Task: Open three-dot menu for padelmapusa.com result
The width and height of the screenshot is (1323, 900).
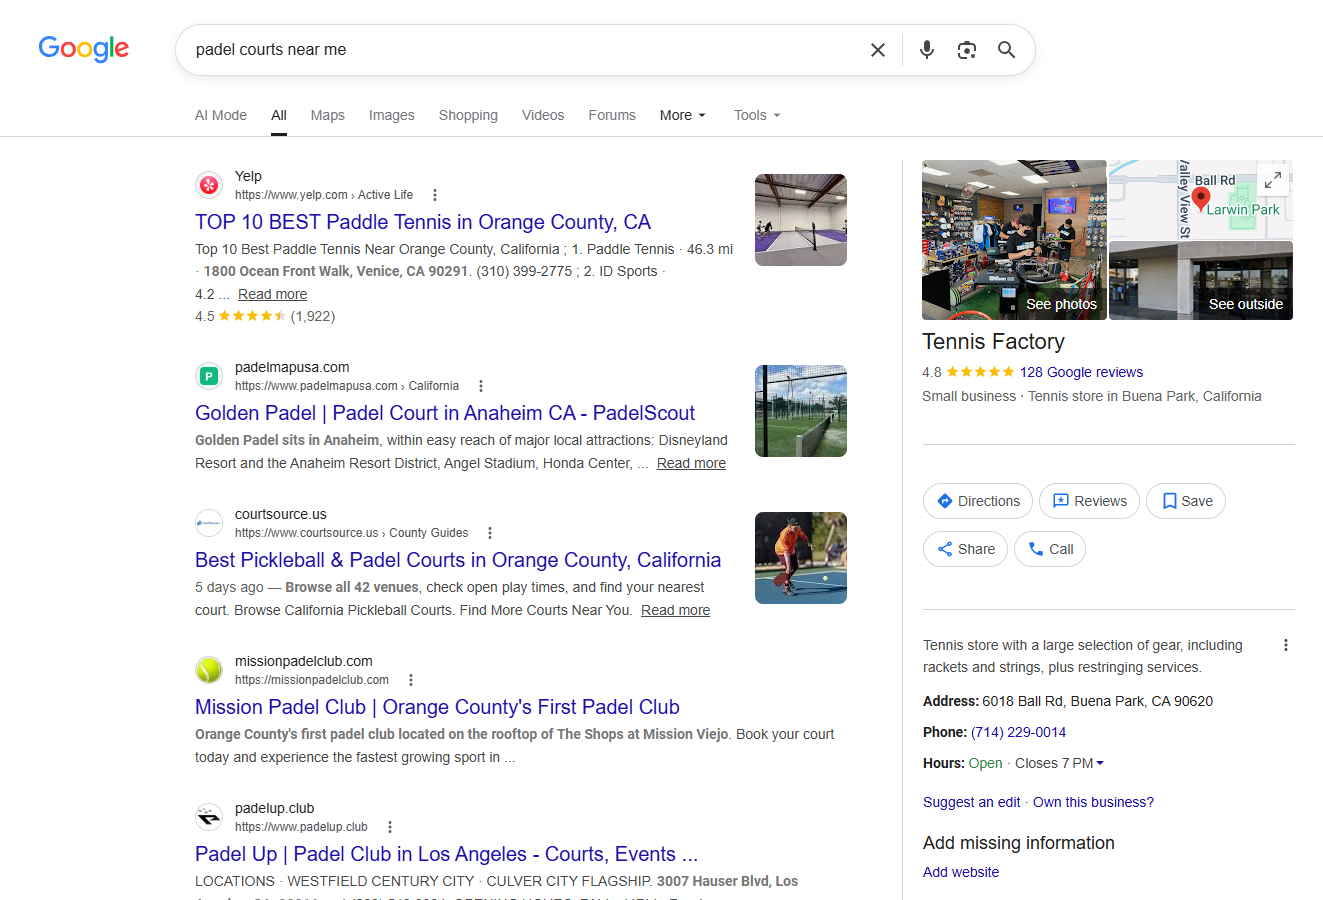Action: pyautogui.click(x=481, y=386)
